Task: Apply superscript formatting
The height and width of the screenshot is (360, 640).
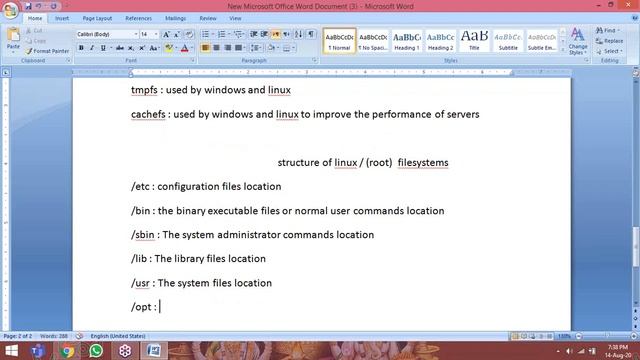Action: coord(142,48)
